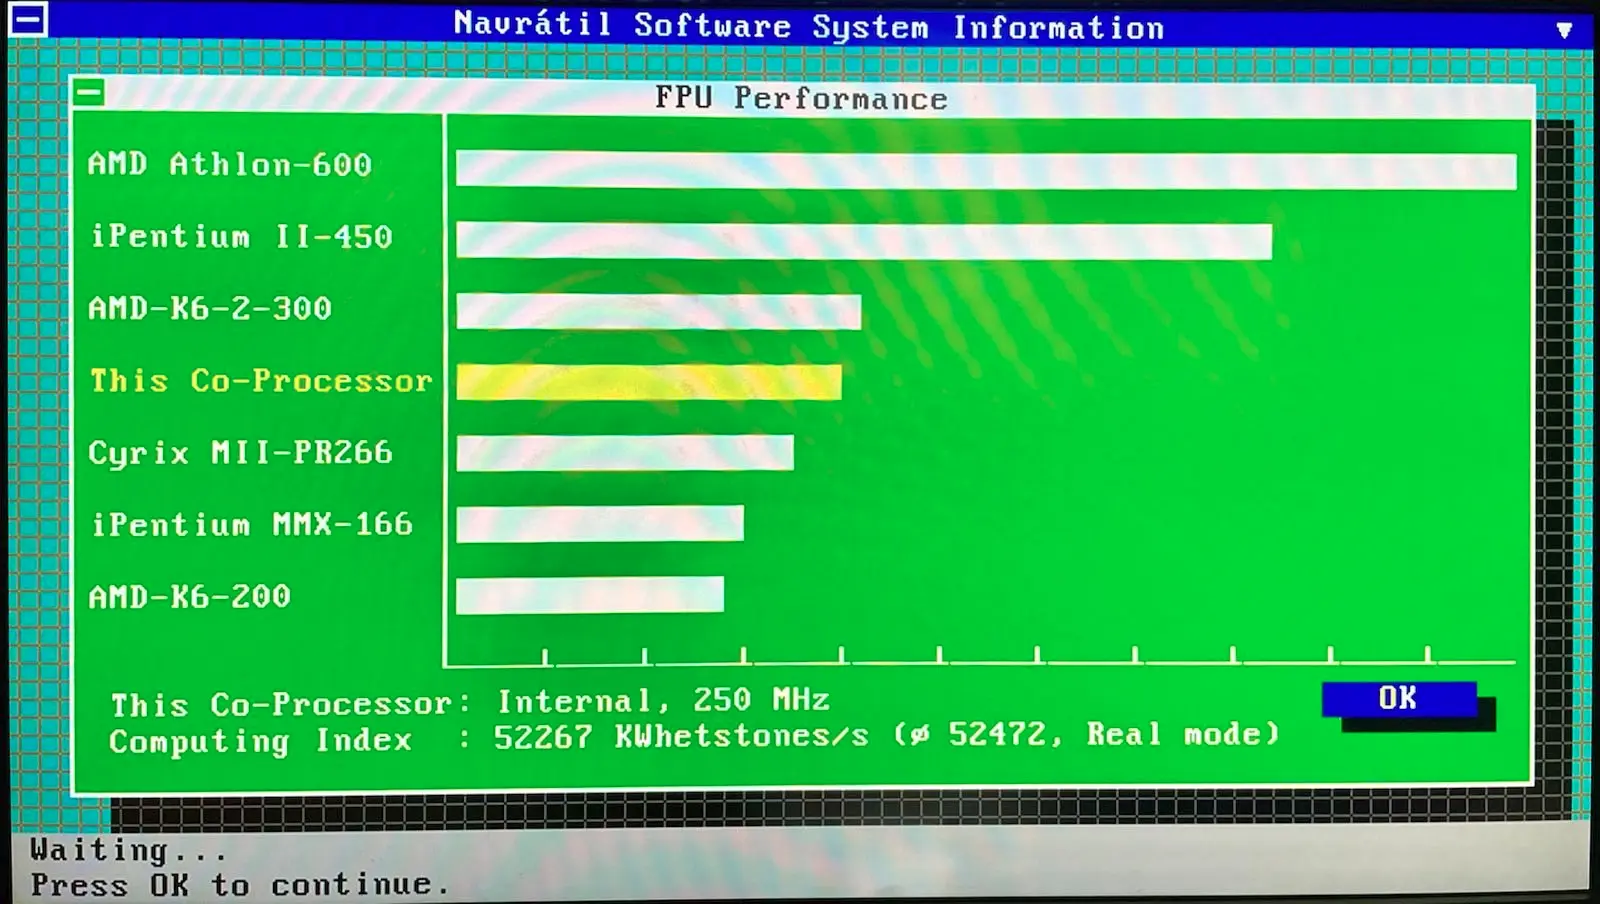
Task: Click the iPentium II-450 performance bar
Action: tap(864, 241)
